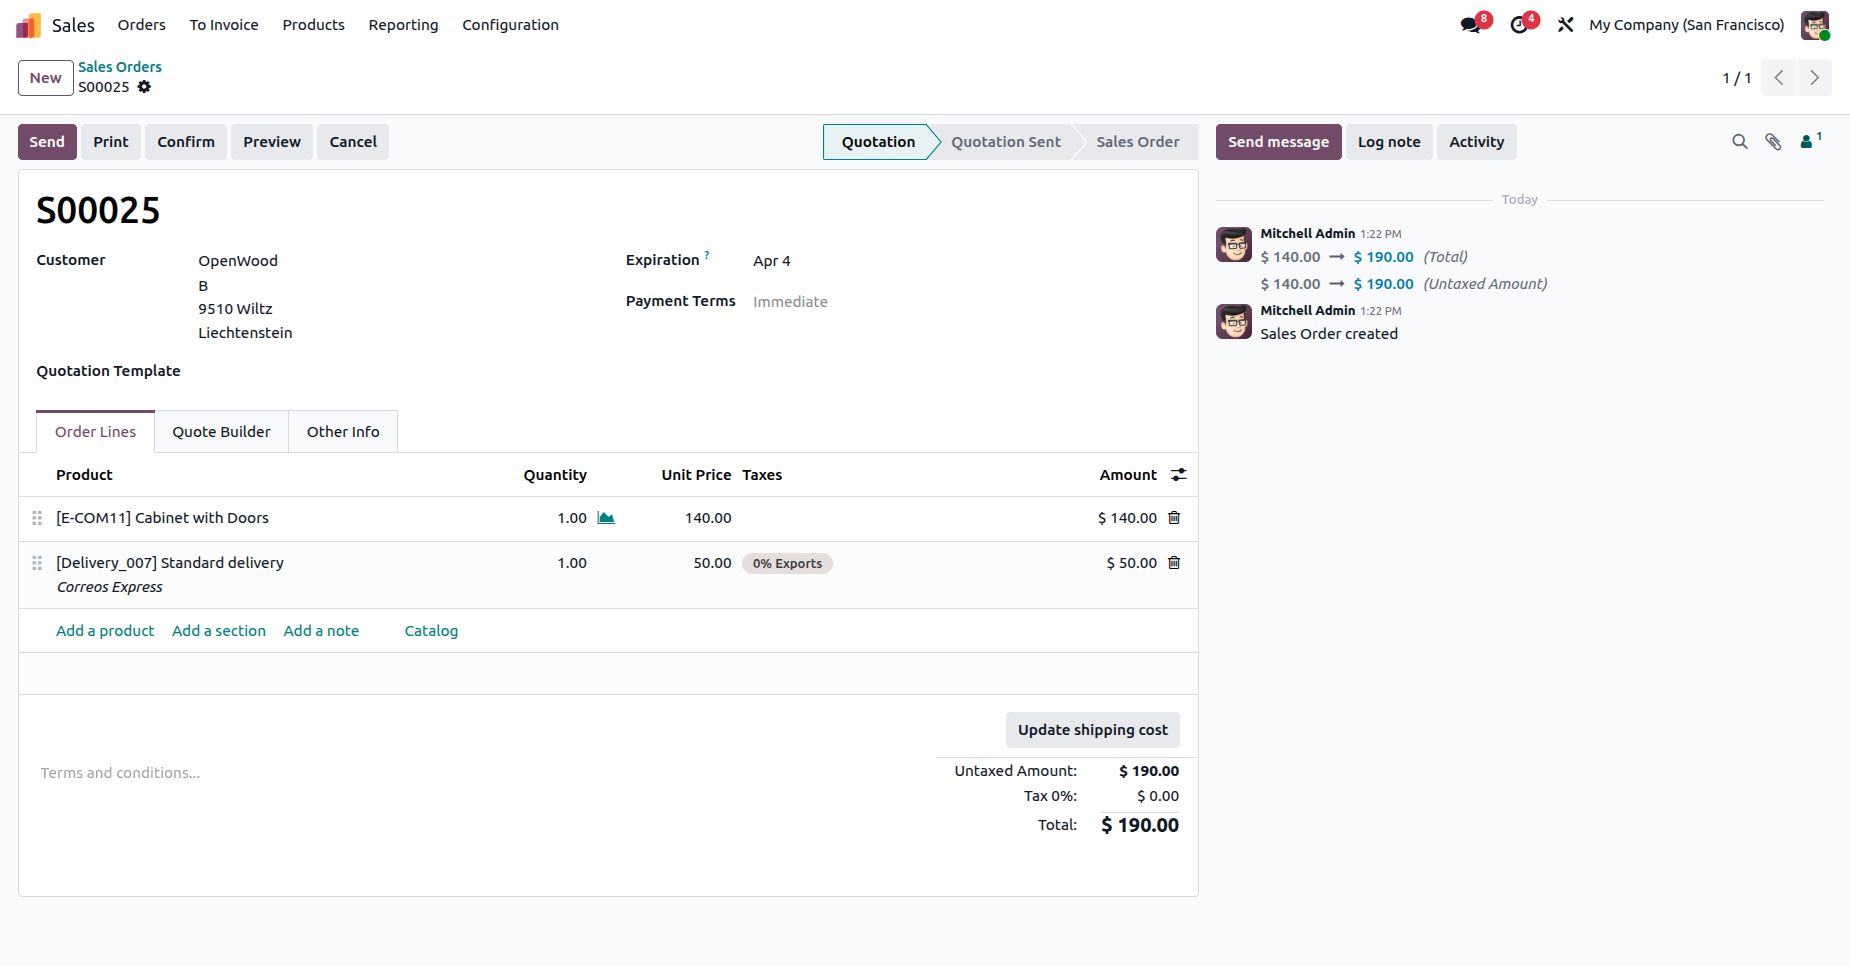
Task: Open the chatter search icon
Action: point(1740,142)
